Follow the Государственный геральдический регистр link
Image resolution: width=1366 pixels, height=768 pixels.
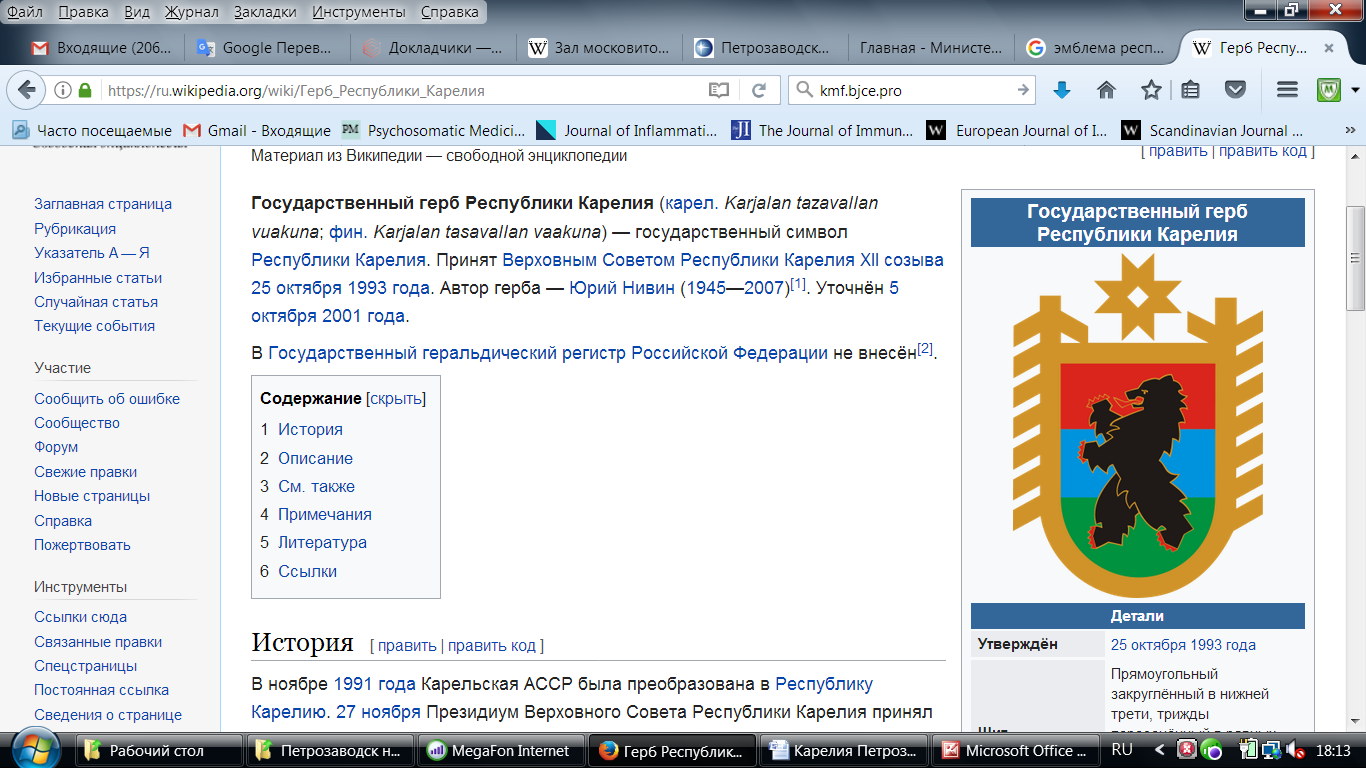(x=548, y=353)
